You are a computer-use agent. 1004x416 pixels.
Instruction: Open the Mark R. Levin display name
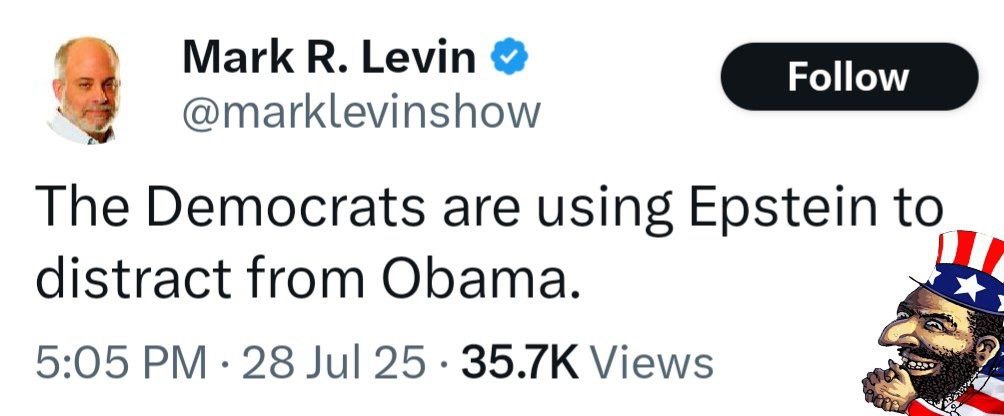point(329,60)
